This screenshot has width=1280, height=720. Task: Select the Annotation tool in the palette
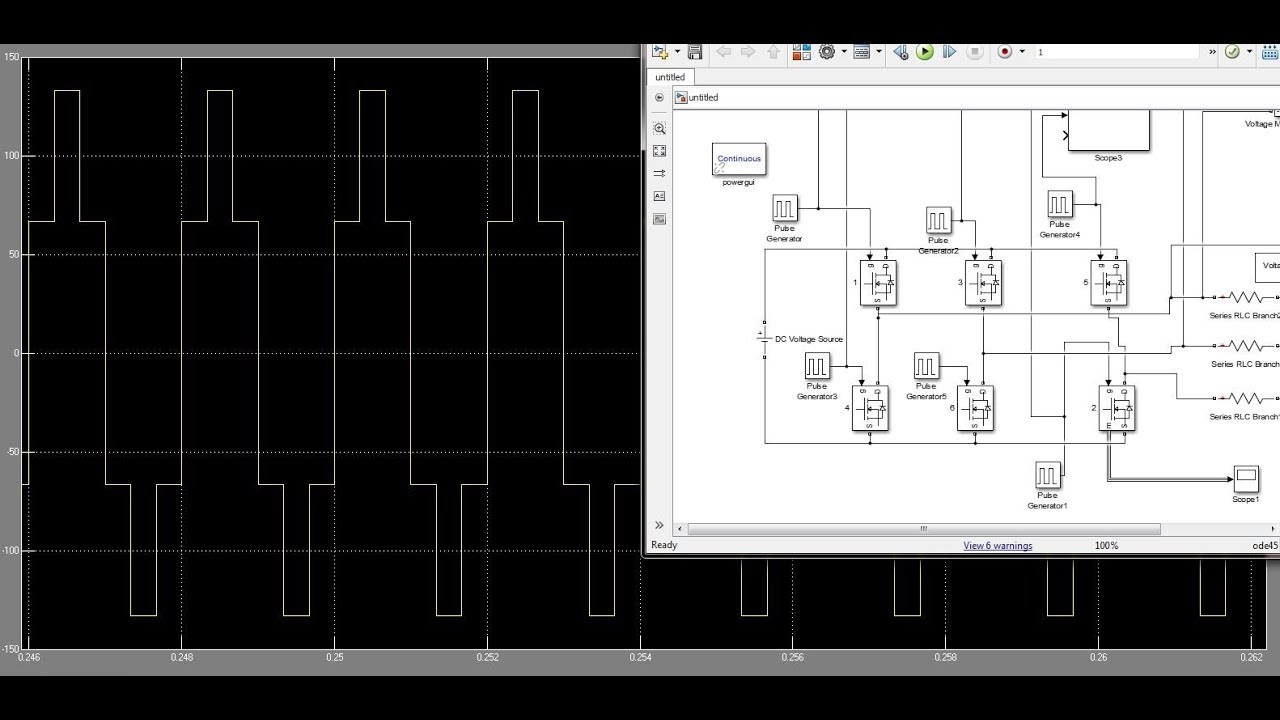click(x=659, y=196)
